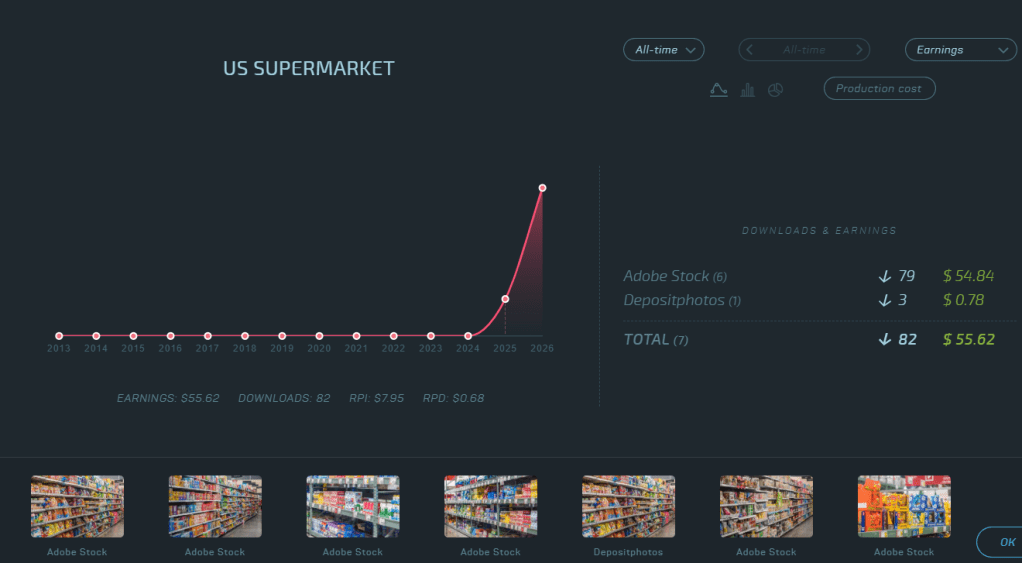Select the 2026 data point on chart

[542, 188]
